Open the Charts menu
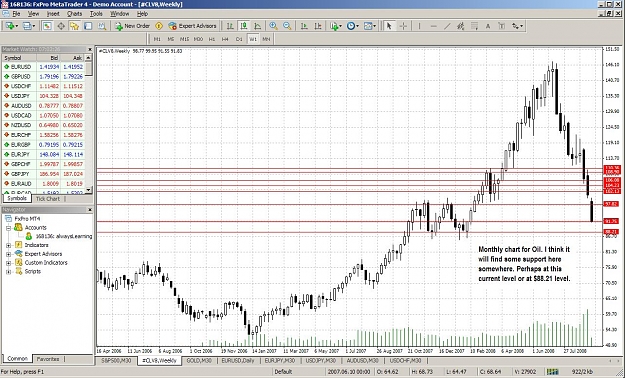This screenshot has height=378, width=625. click(x=74, y=14)
